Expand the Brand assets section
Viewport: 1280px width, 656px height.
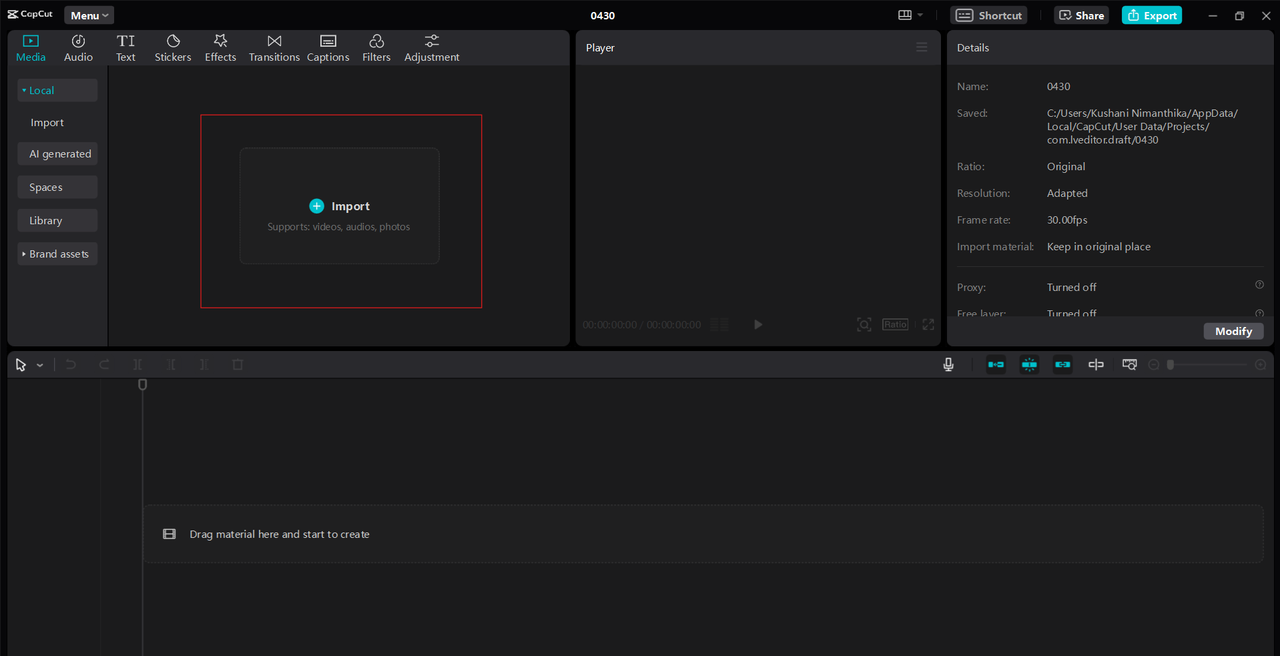click(x=57, y=254)
